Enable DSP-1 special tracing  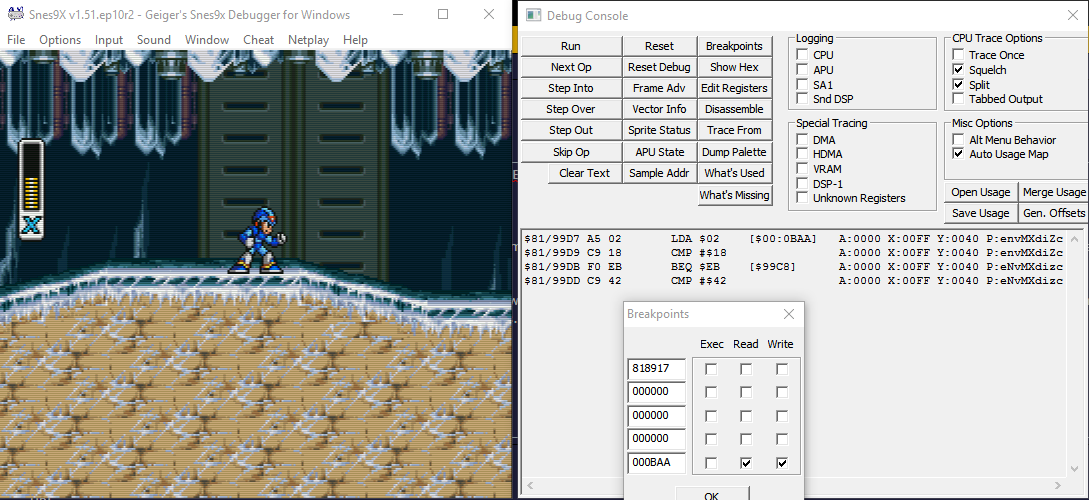coord(802,184)
